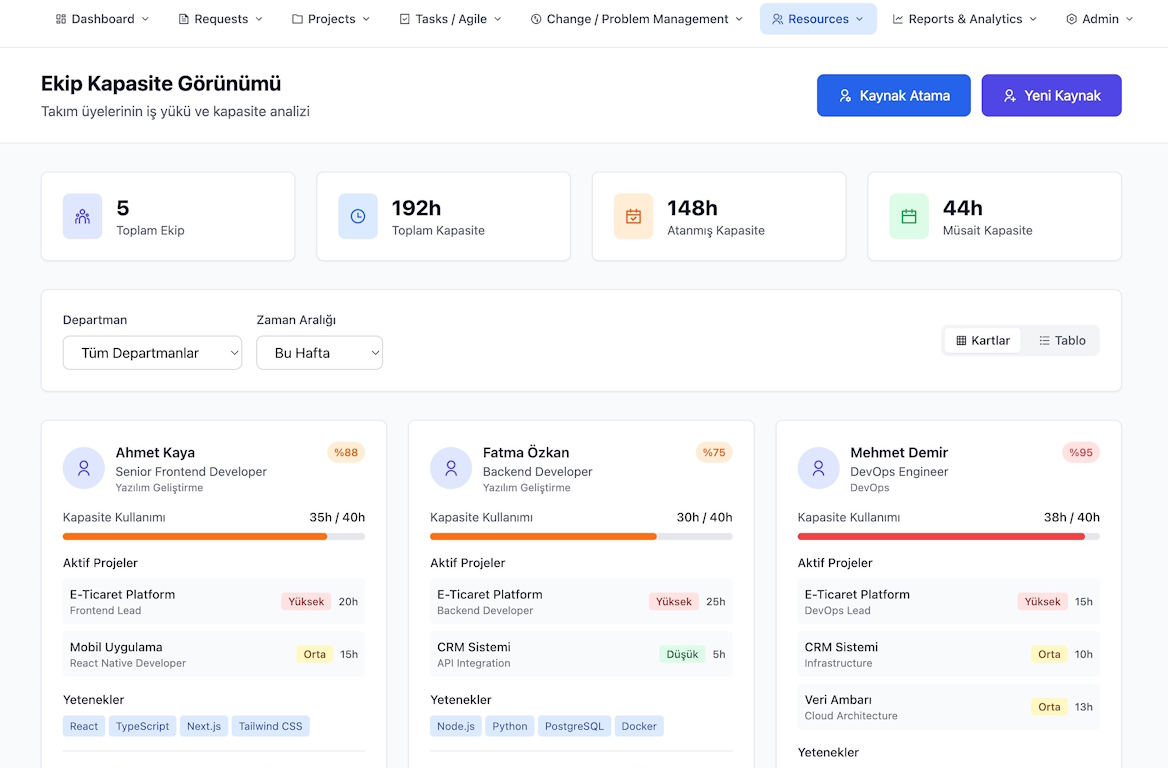Click Ahmet Kaya's capacity usage bar
Image resolution: width=1168 pixels, height=768 pixels.
(x=214, y=537)
